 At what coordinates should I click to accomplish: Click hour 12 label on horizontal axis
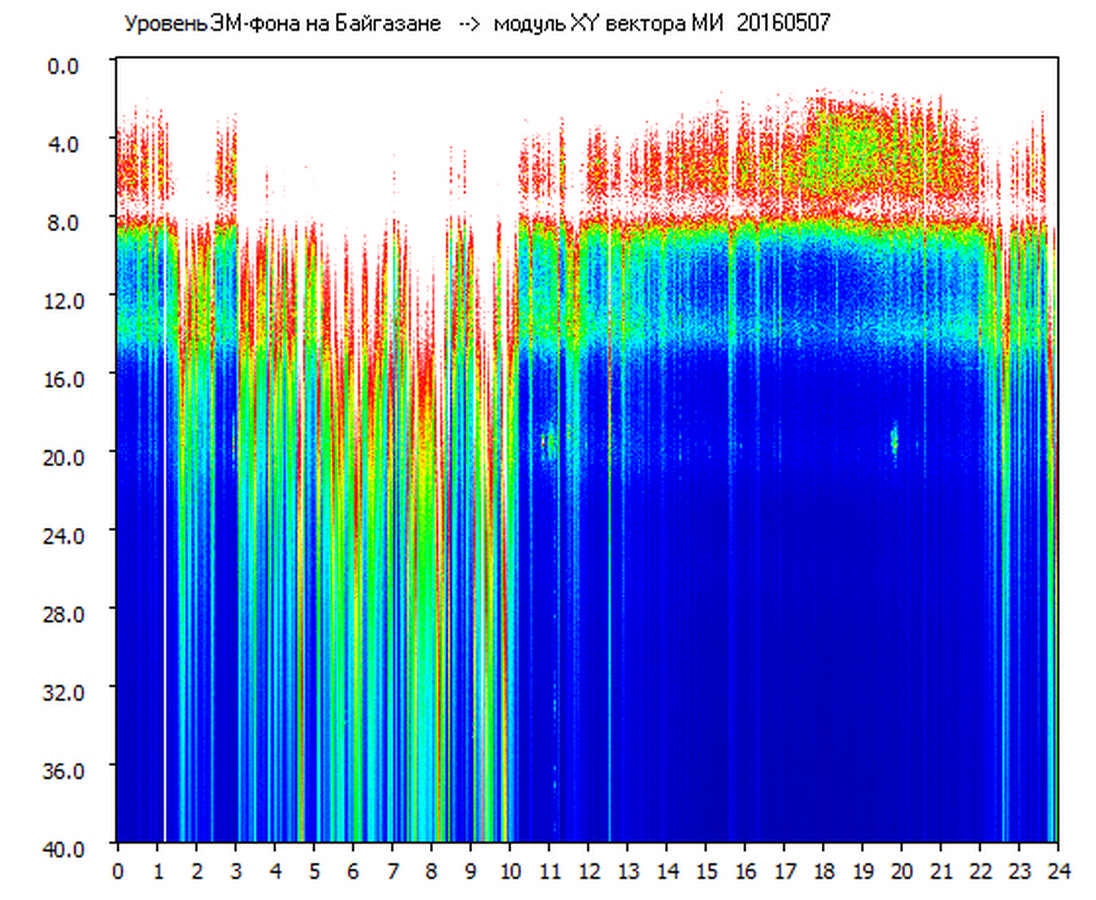[589, 871]
